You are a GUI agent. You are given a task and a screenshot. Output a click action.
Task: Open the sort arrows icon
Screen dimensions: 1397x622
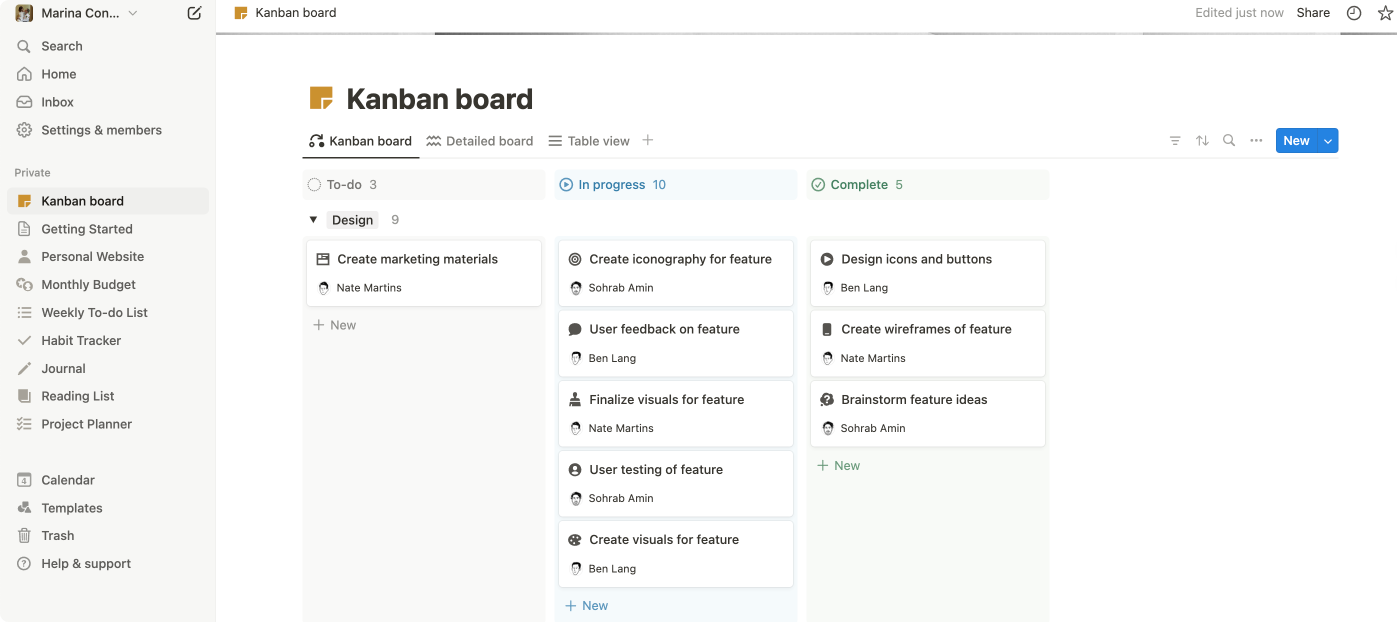(x=1202, y=141)
